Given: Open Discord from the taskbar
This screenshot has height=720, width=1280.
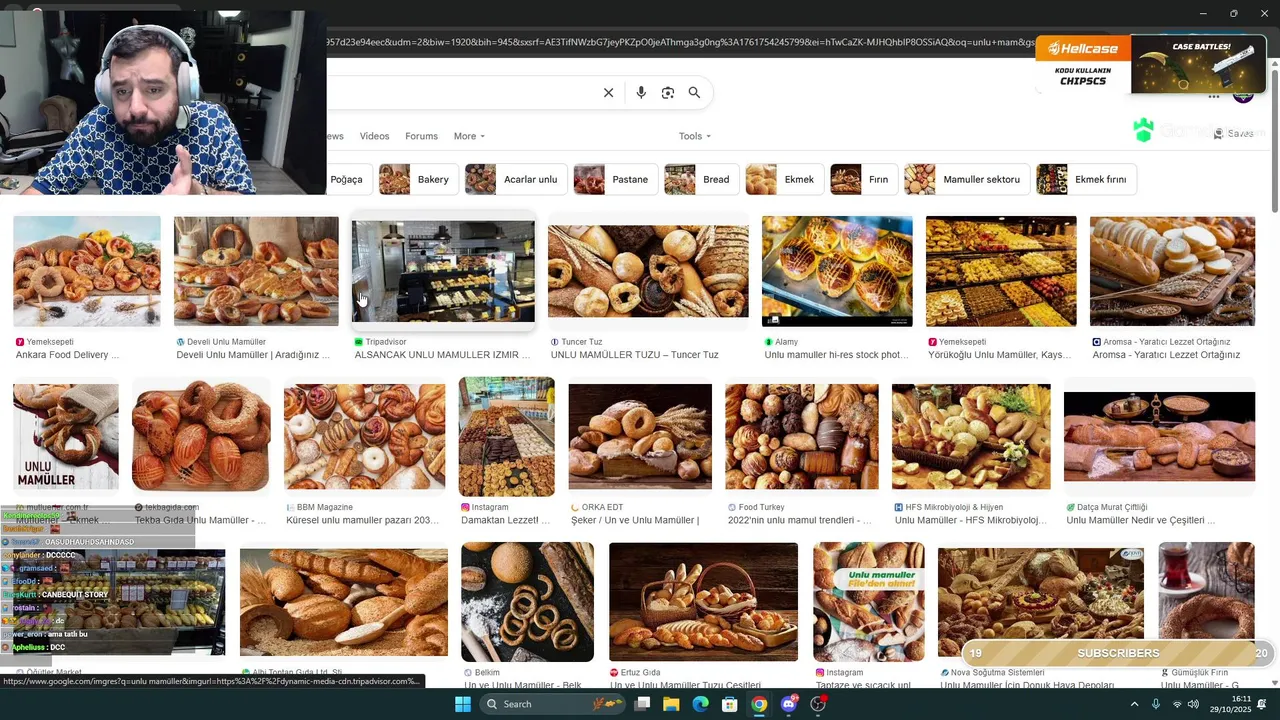Looking at the screenshot, I should tap(789, 704).
